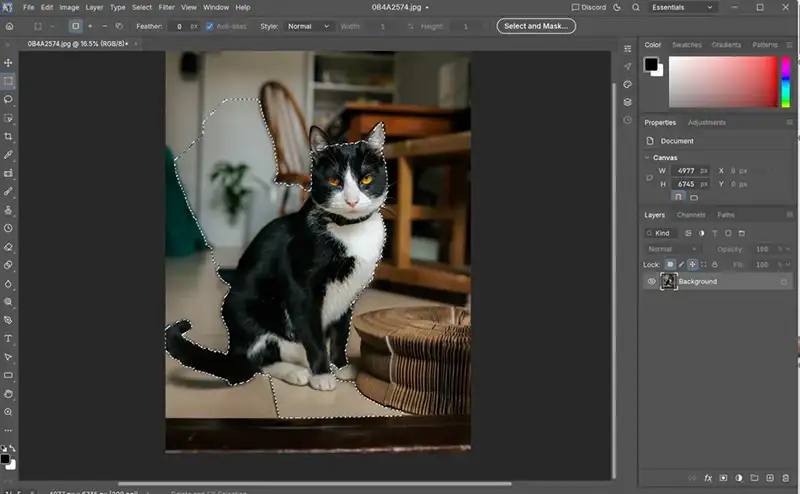800x494 pixels.
Task: Select the Crop tool
Action: tap(8, 136)
